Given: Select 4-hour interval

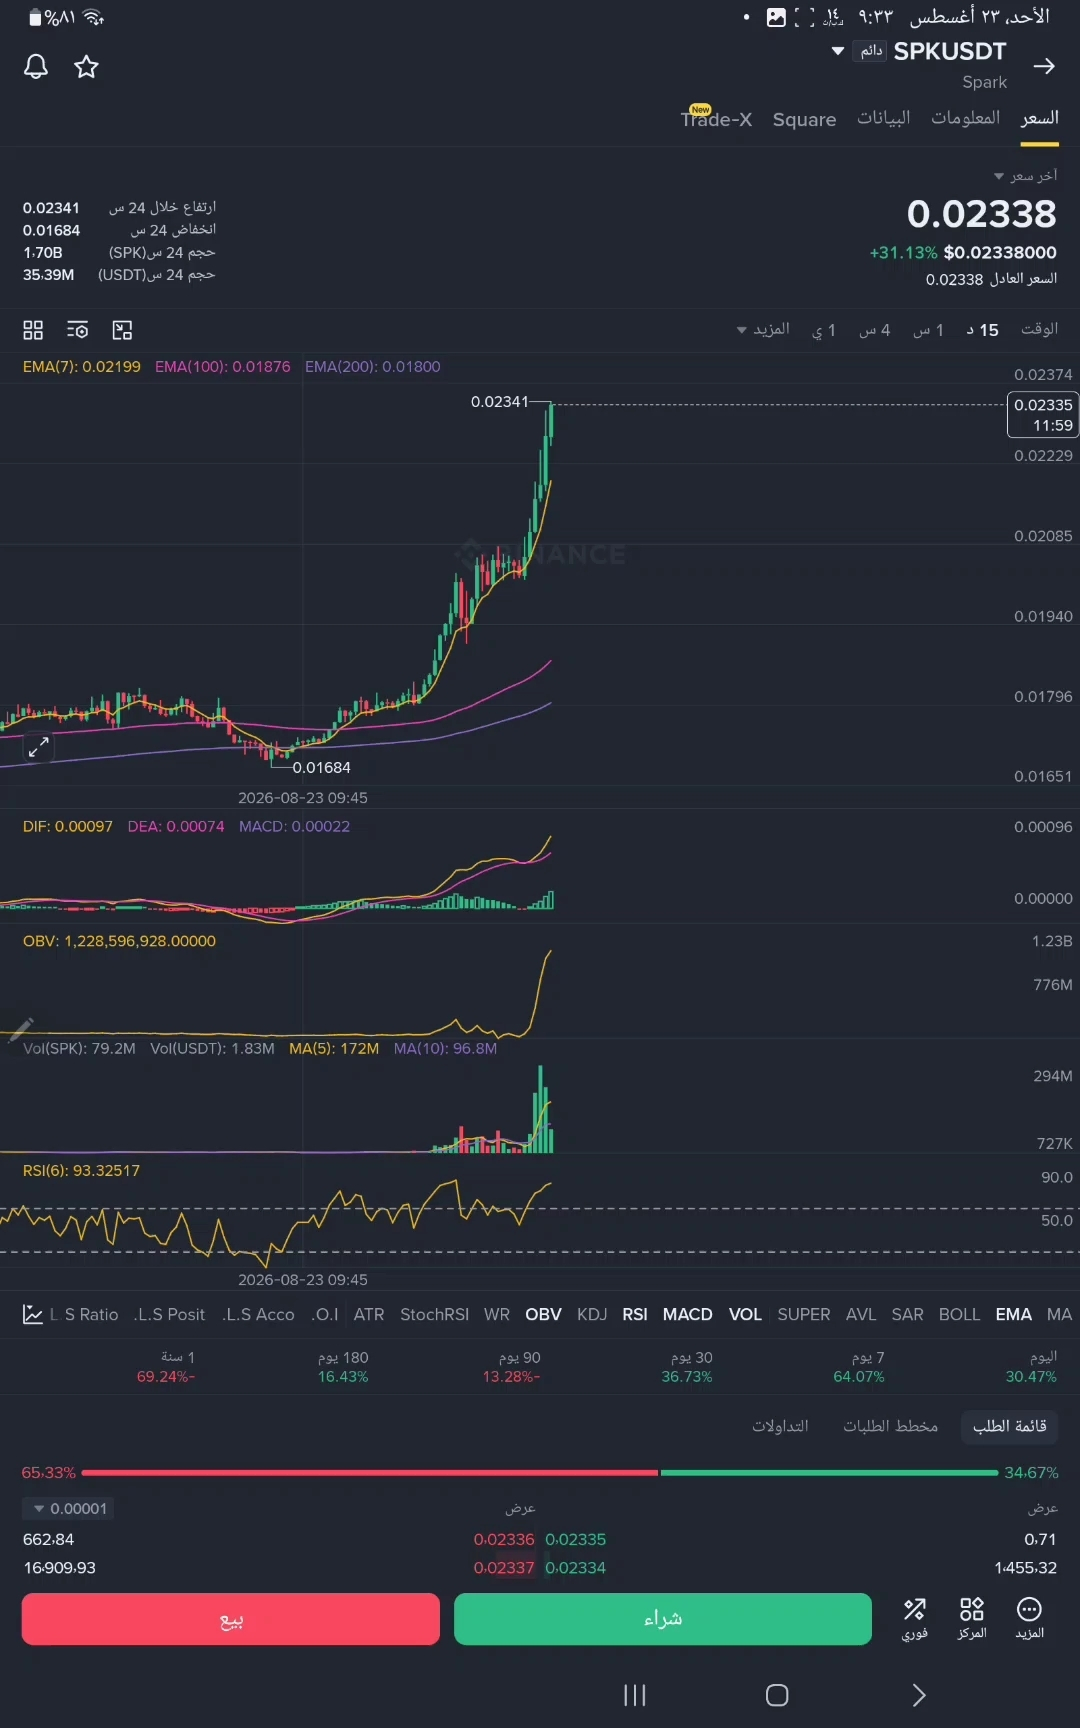Looking at the screenshot, I should point(874,330).
